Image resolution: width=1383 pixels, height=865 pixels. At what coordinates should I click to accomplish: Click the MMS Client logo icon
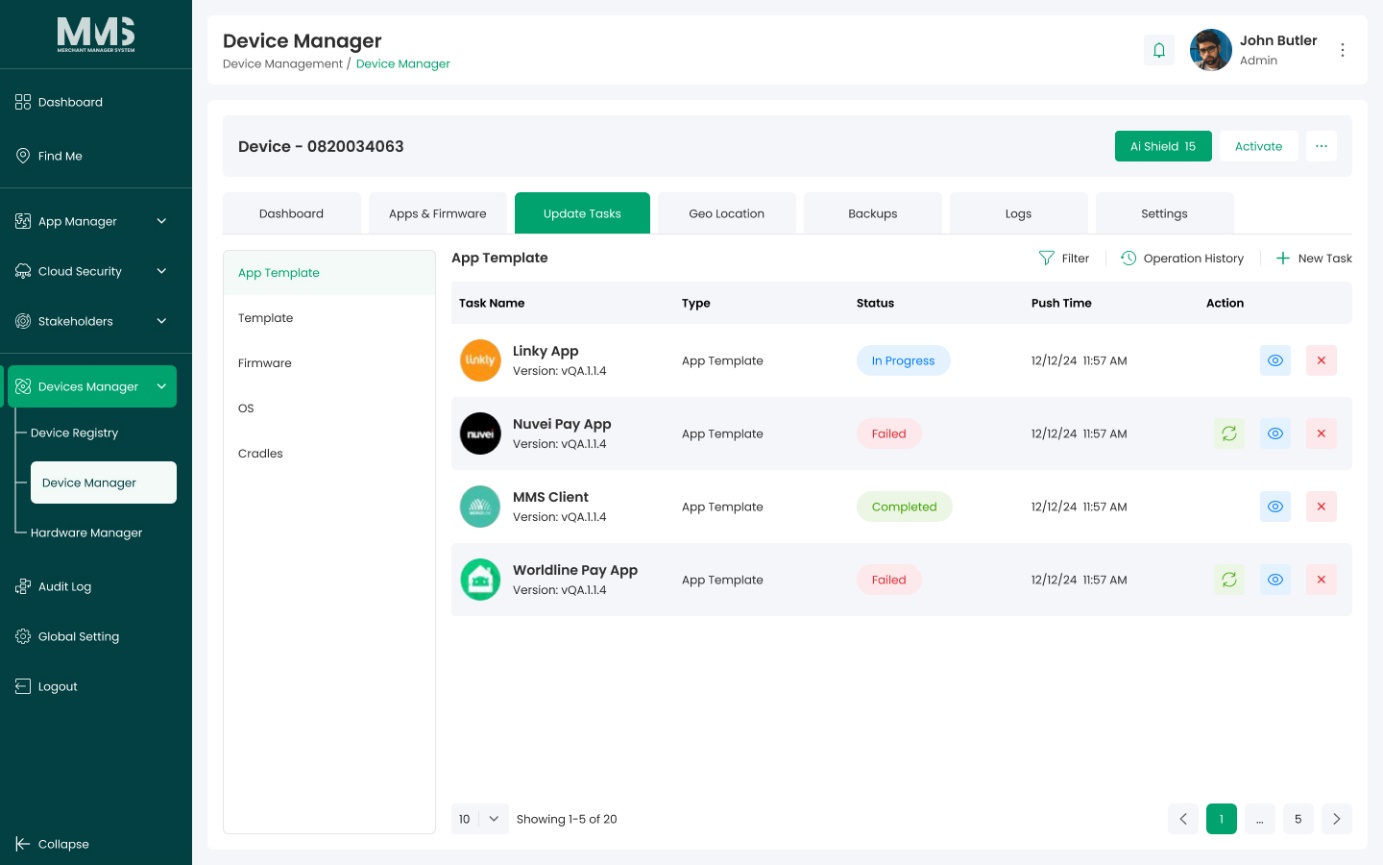pos(480,507)
